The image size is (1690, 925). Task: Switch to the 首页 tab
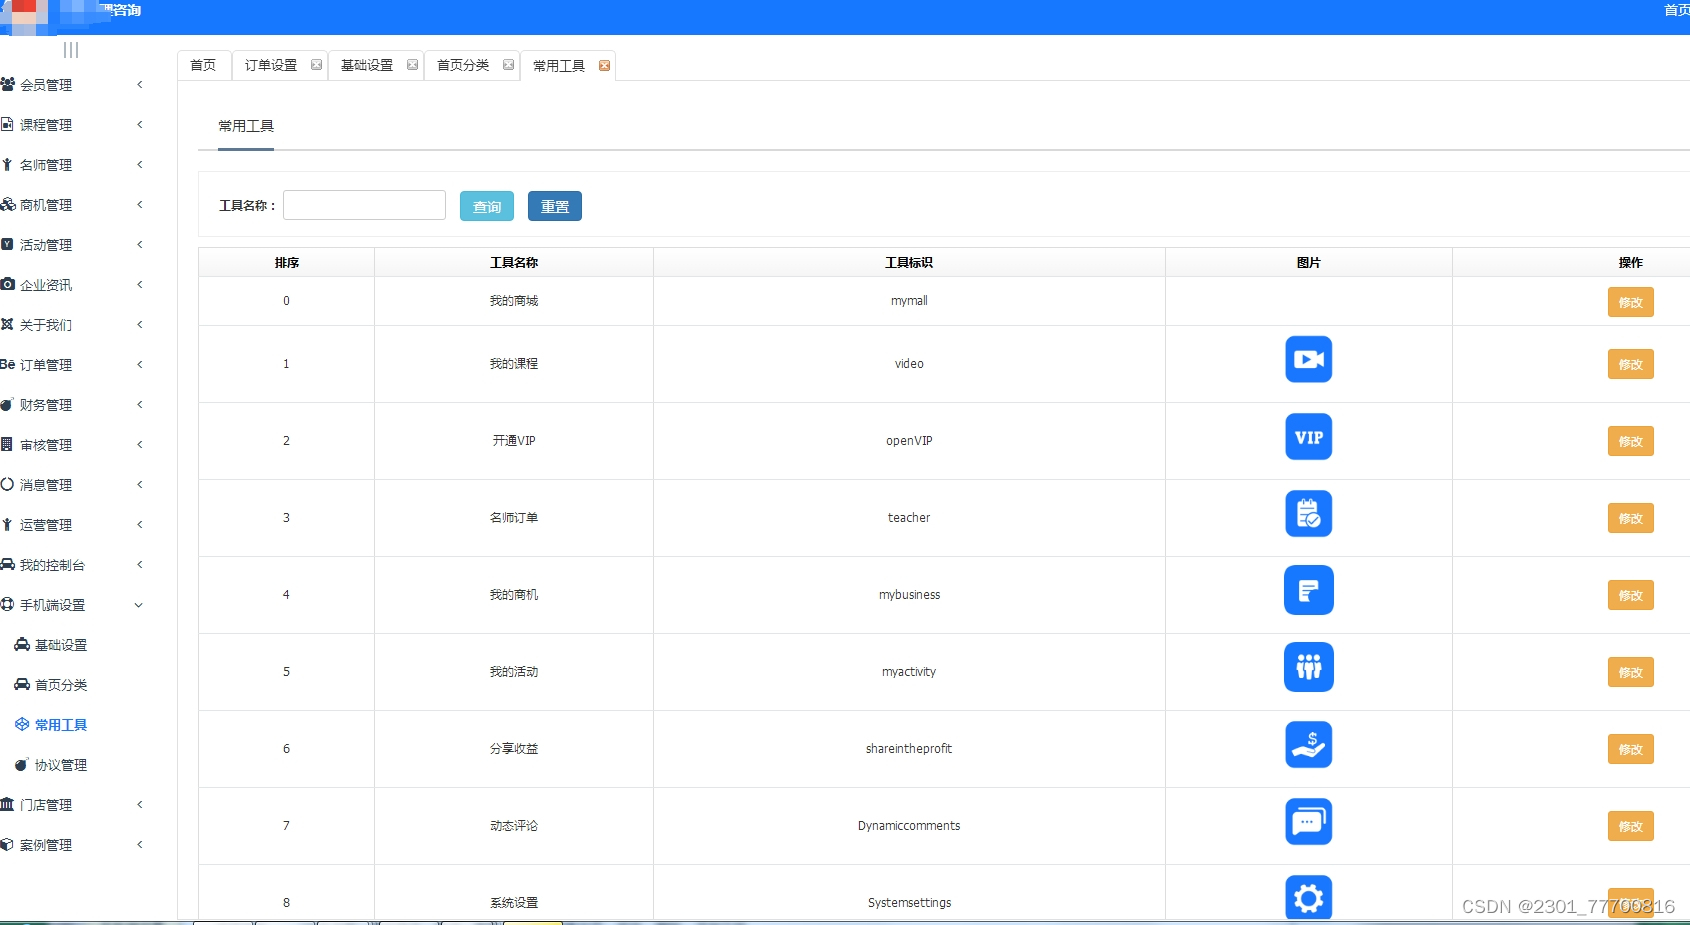(x=203, y=65)
